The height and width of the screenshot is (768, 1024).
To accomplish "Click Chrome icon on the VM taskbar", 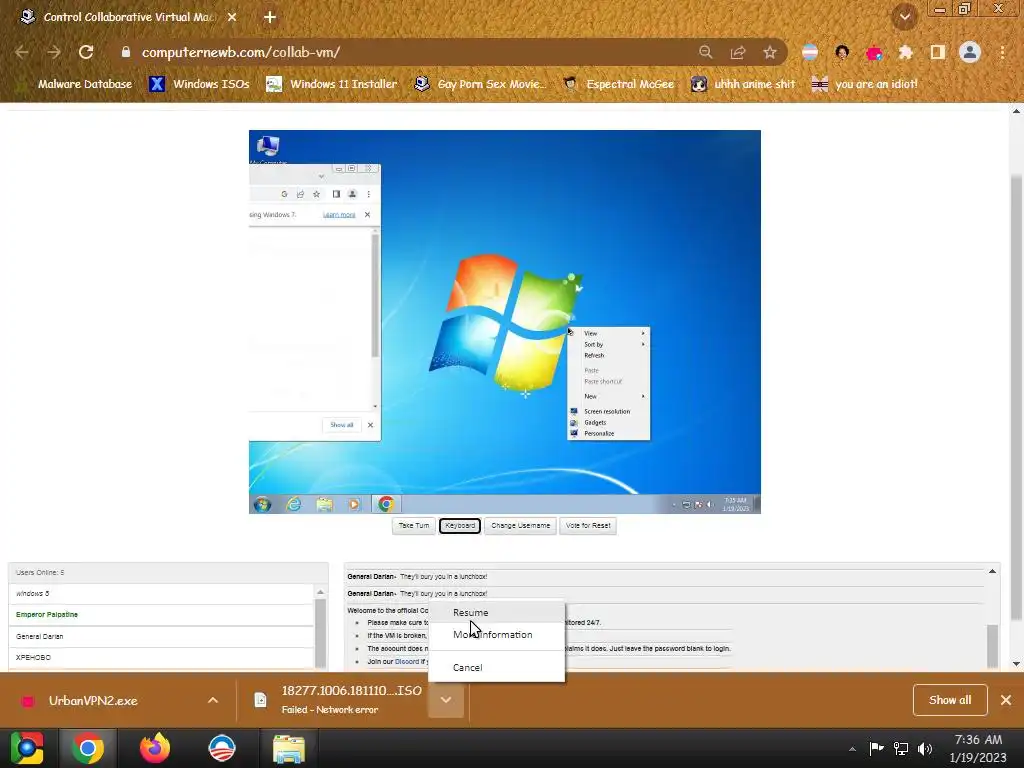I will point(386,504).
